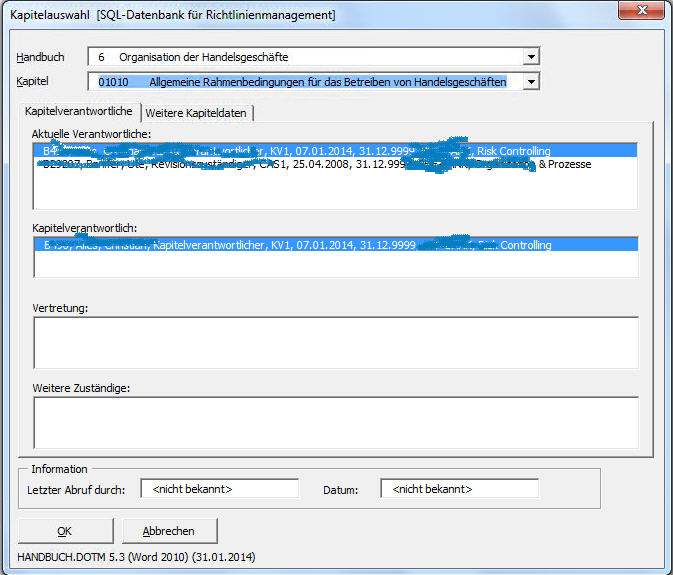
Task: Expand the Handbuch dropdown arrow
Action: pos(531,58)
